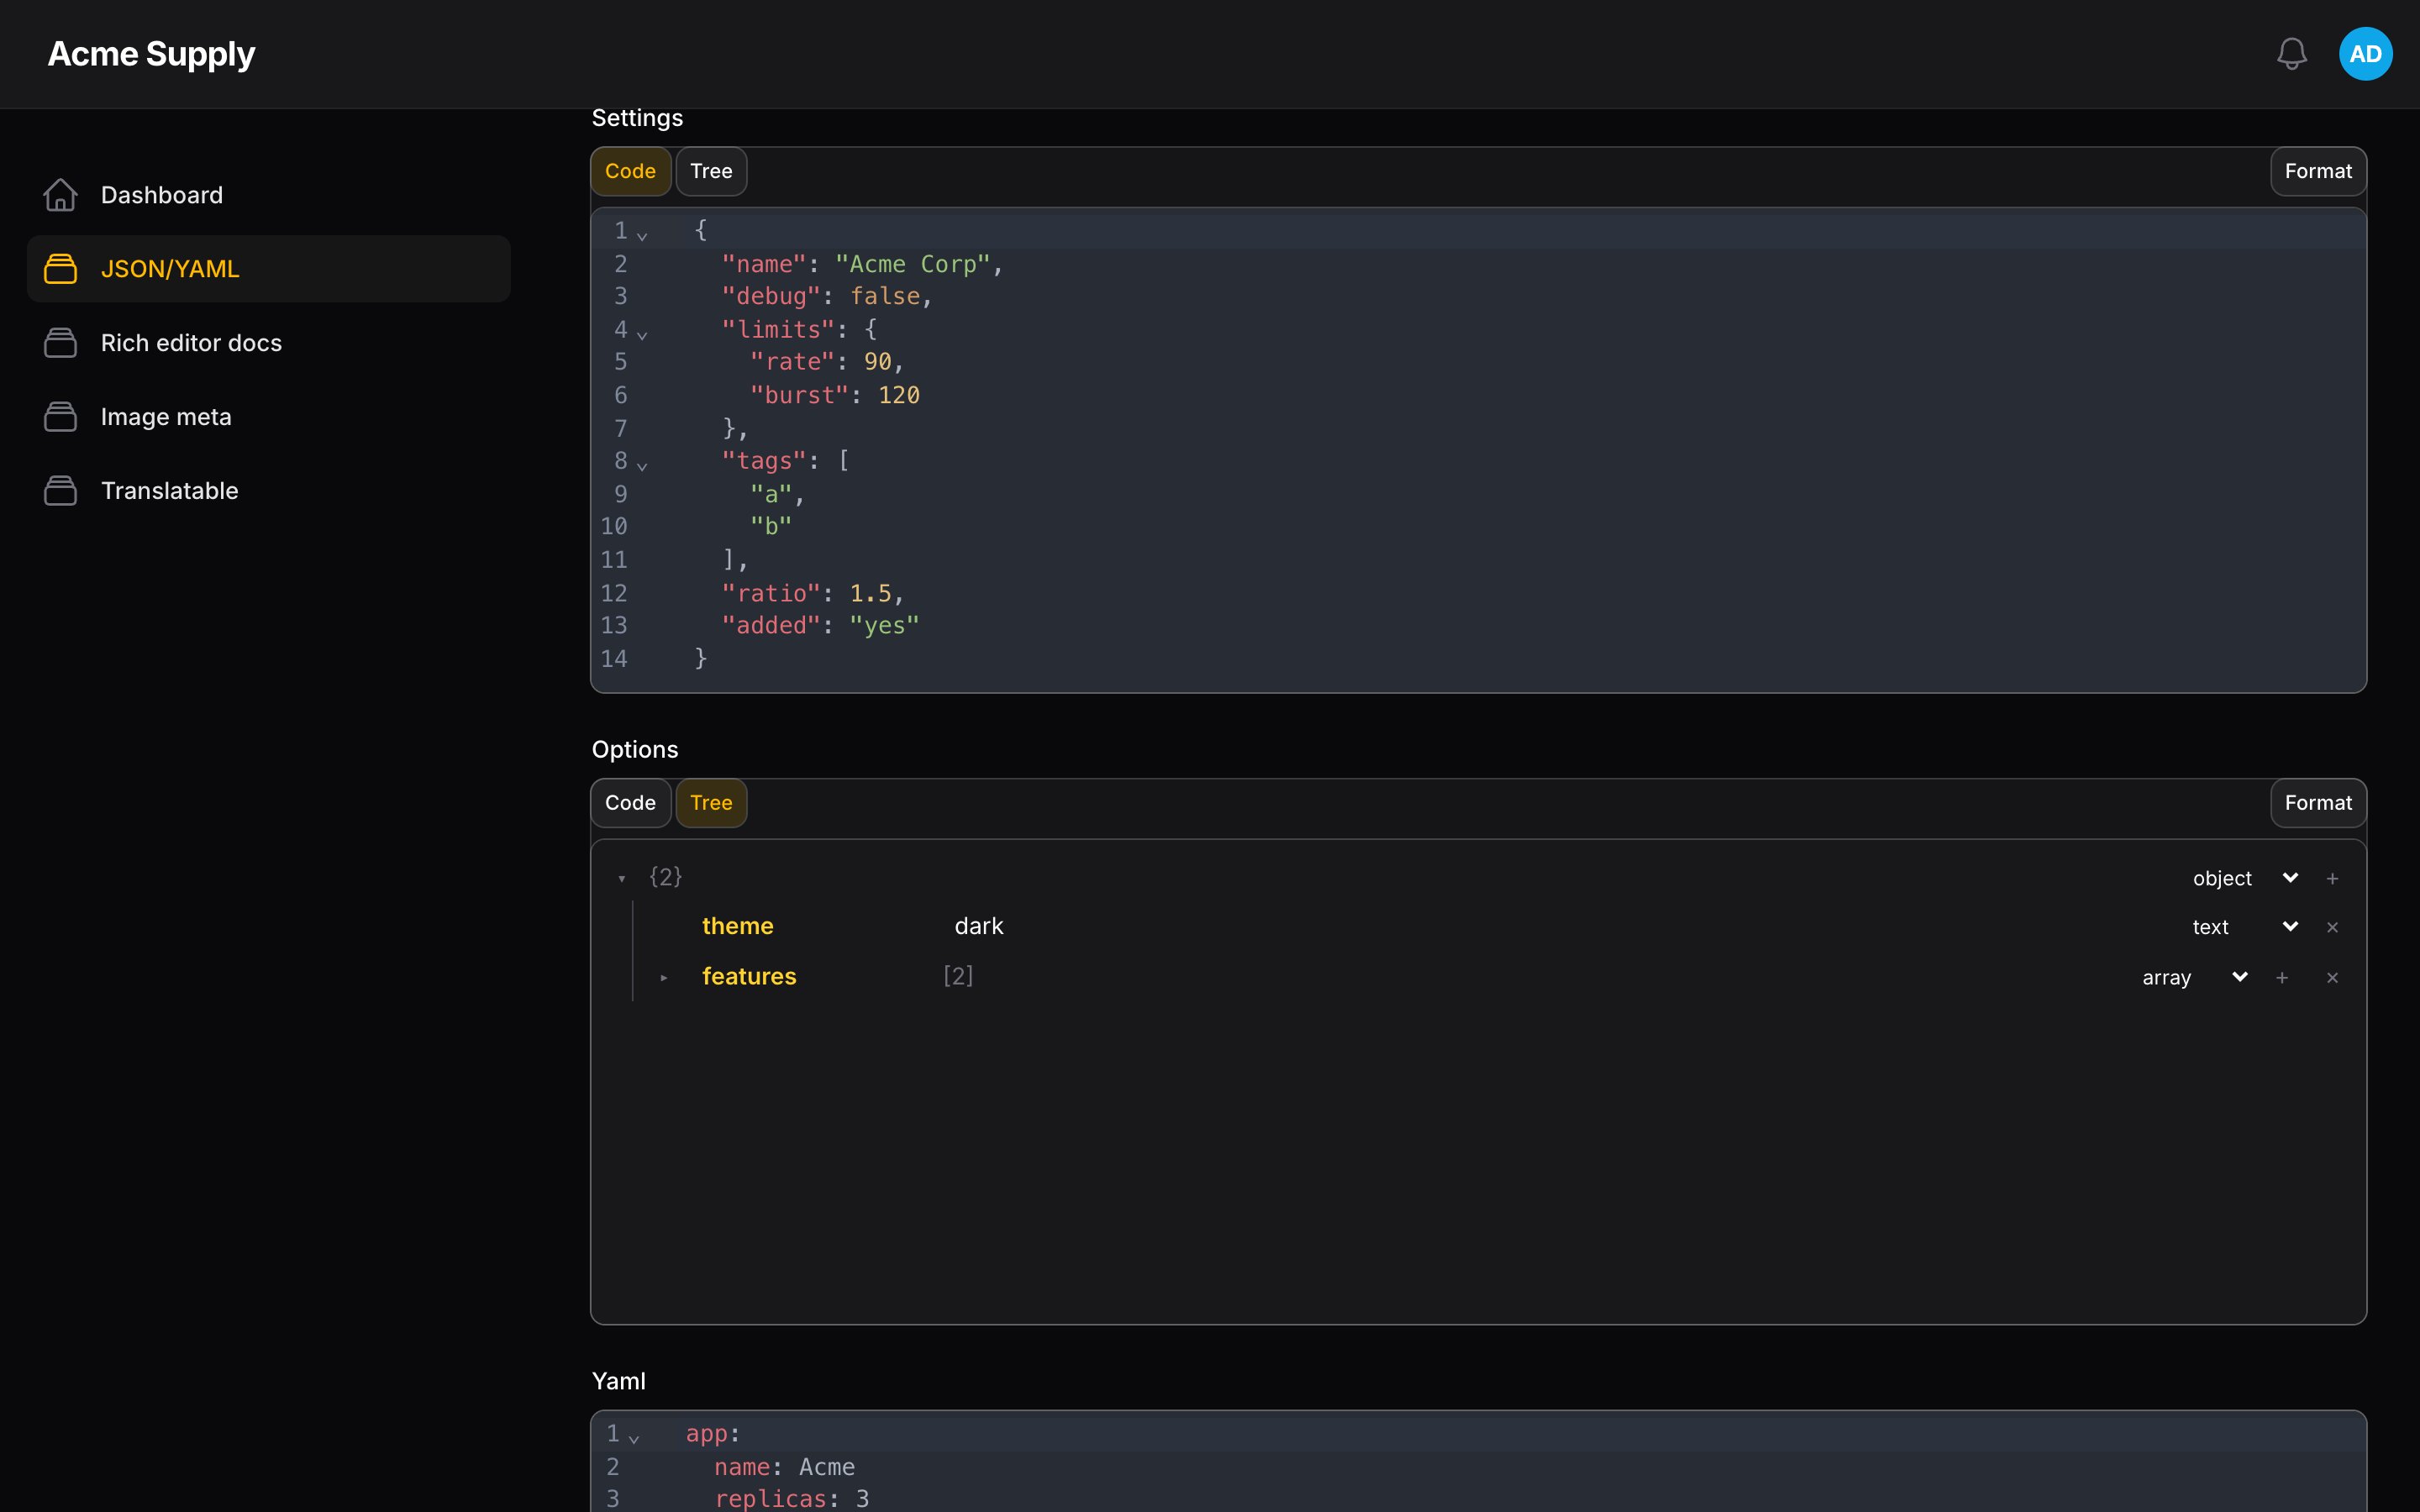Click the JSON/YAML sidebar icon
Screen dimensions: 2420x1512
pyautogui.click(x=60, y=269)
